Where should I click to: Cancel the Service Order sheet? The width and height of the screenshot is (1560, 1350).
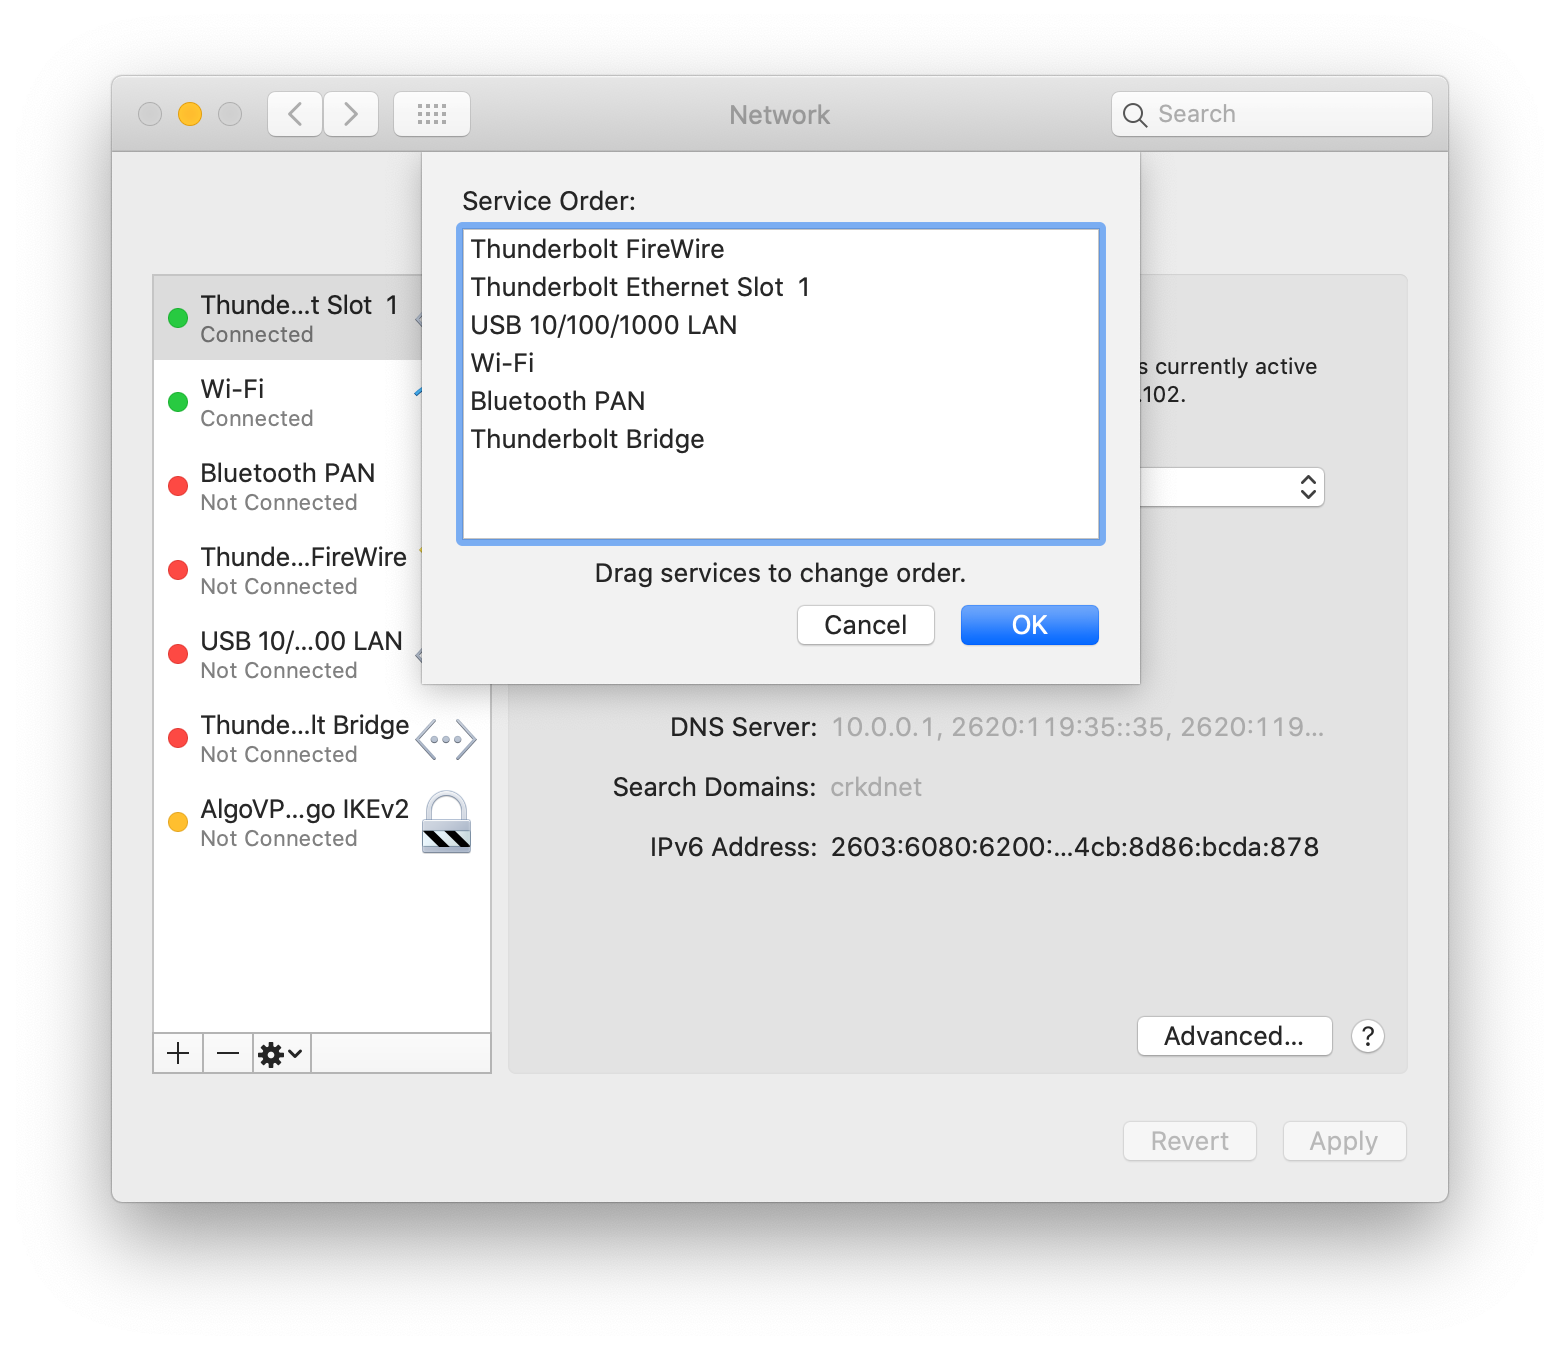pyautogui.click(x=865, y=625)
